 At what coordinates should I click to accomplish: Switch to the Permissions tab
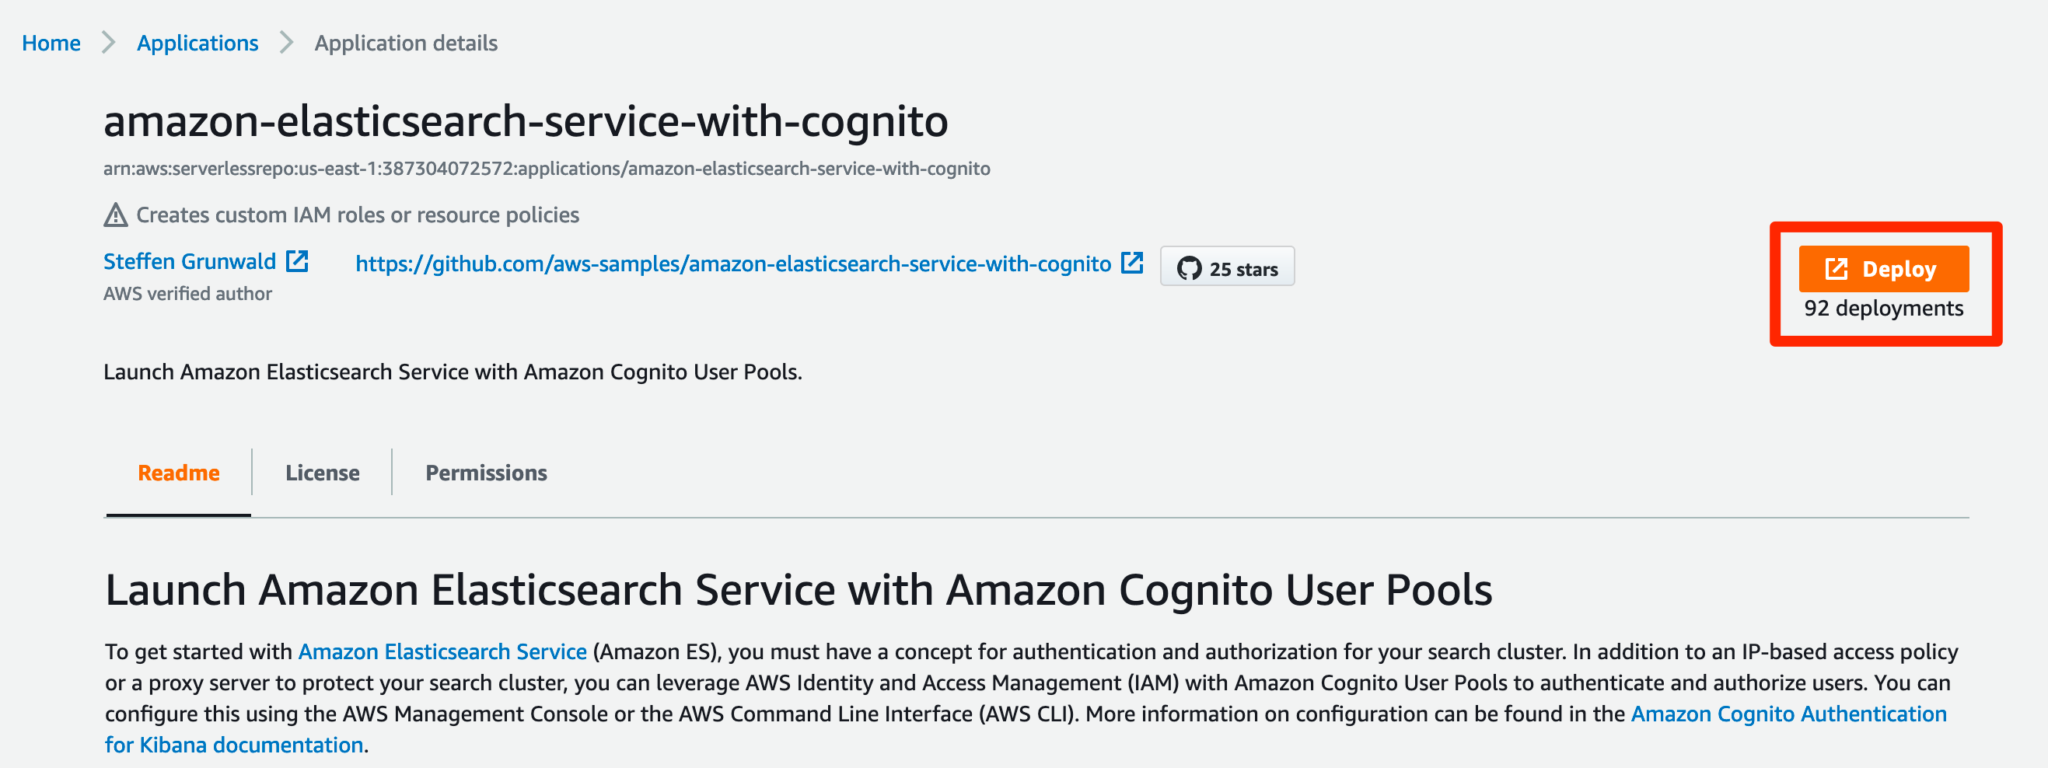[486, 472]
